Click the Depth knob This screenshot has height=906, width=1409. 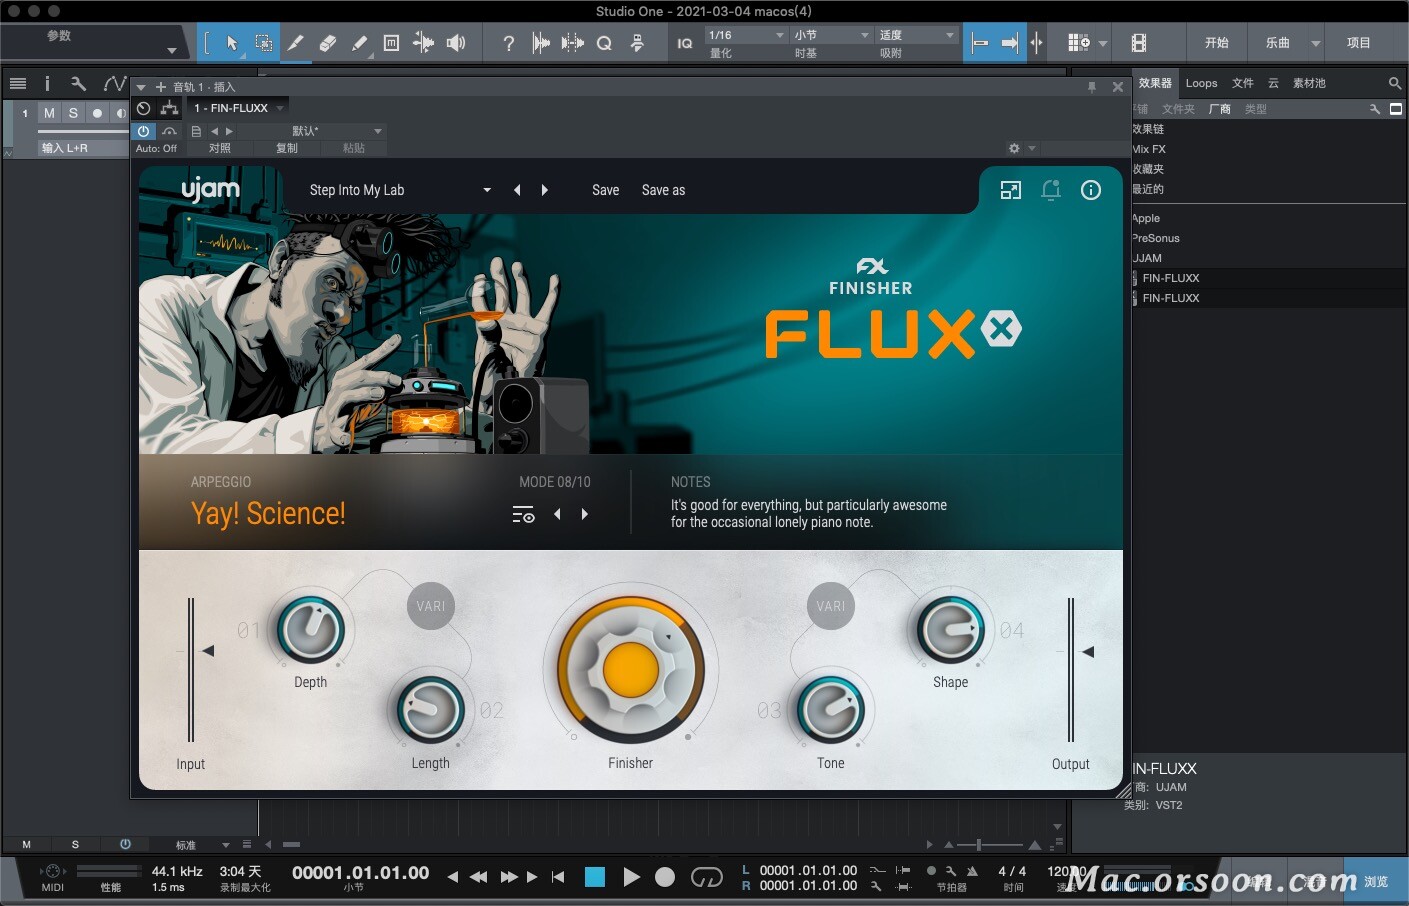(311, 630)
